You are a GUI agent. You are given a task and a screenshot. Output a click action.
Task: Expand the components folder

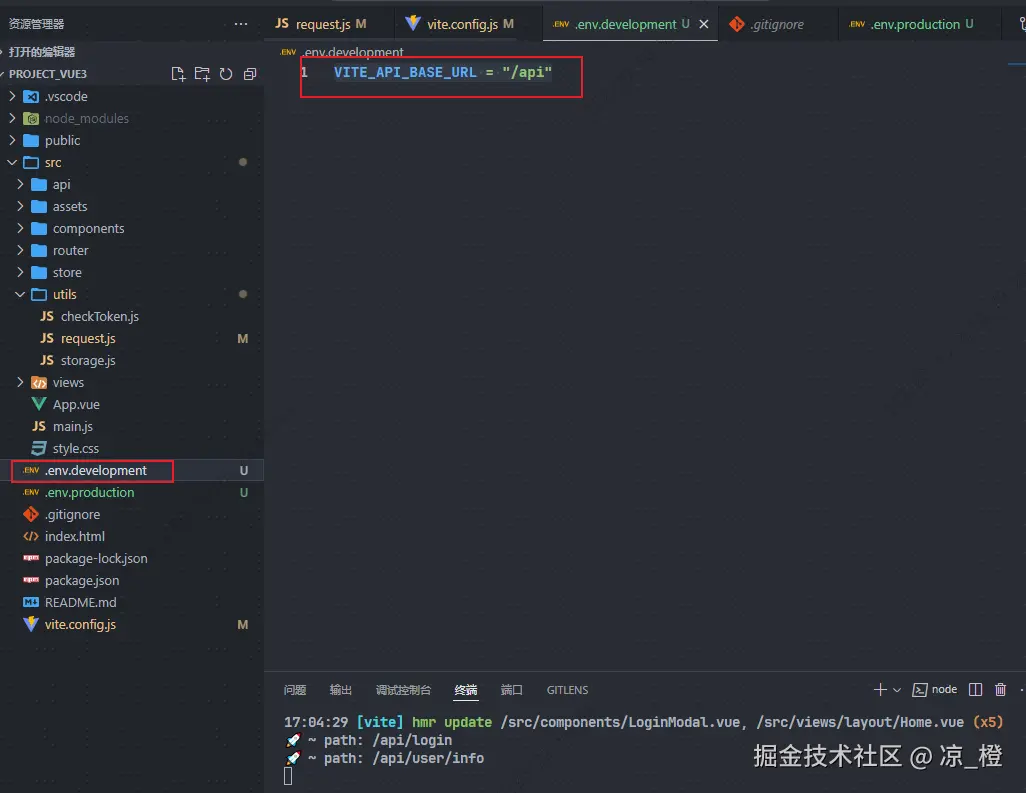[x=20, y=228]
